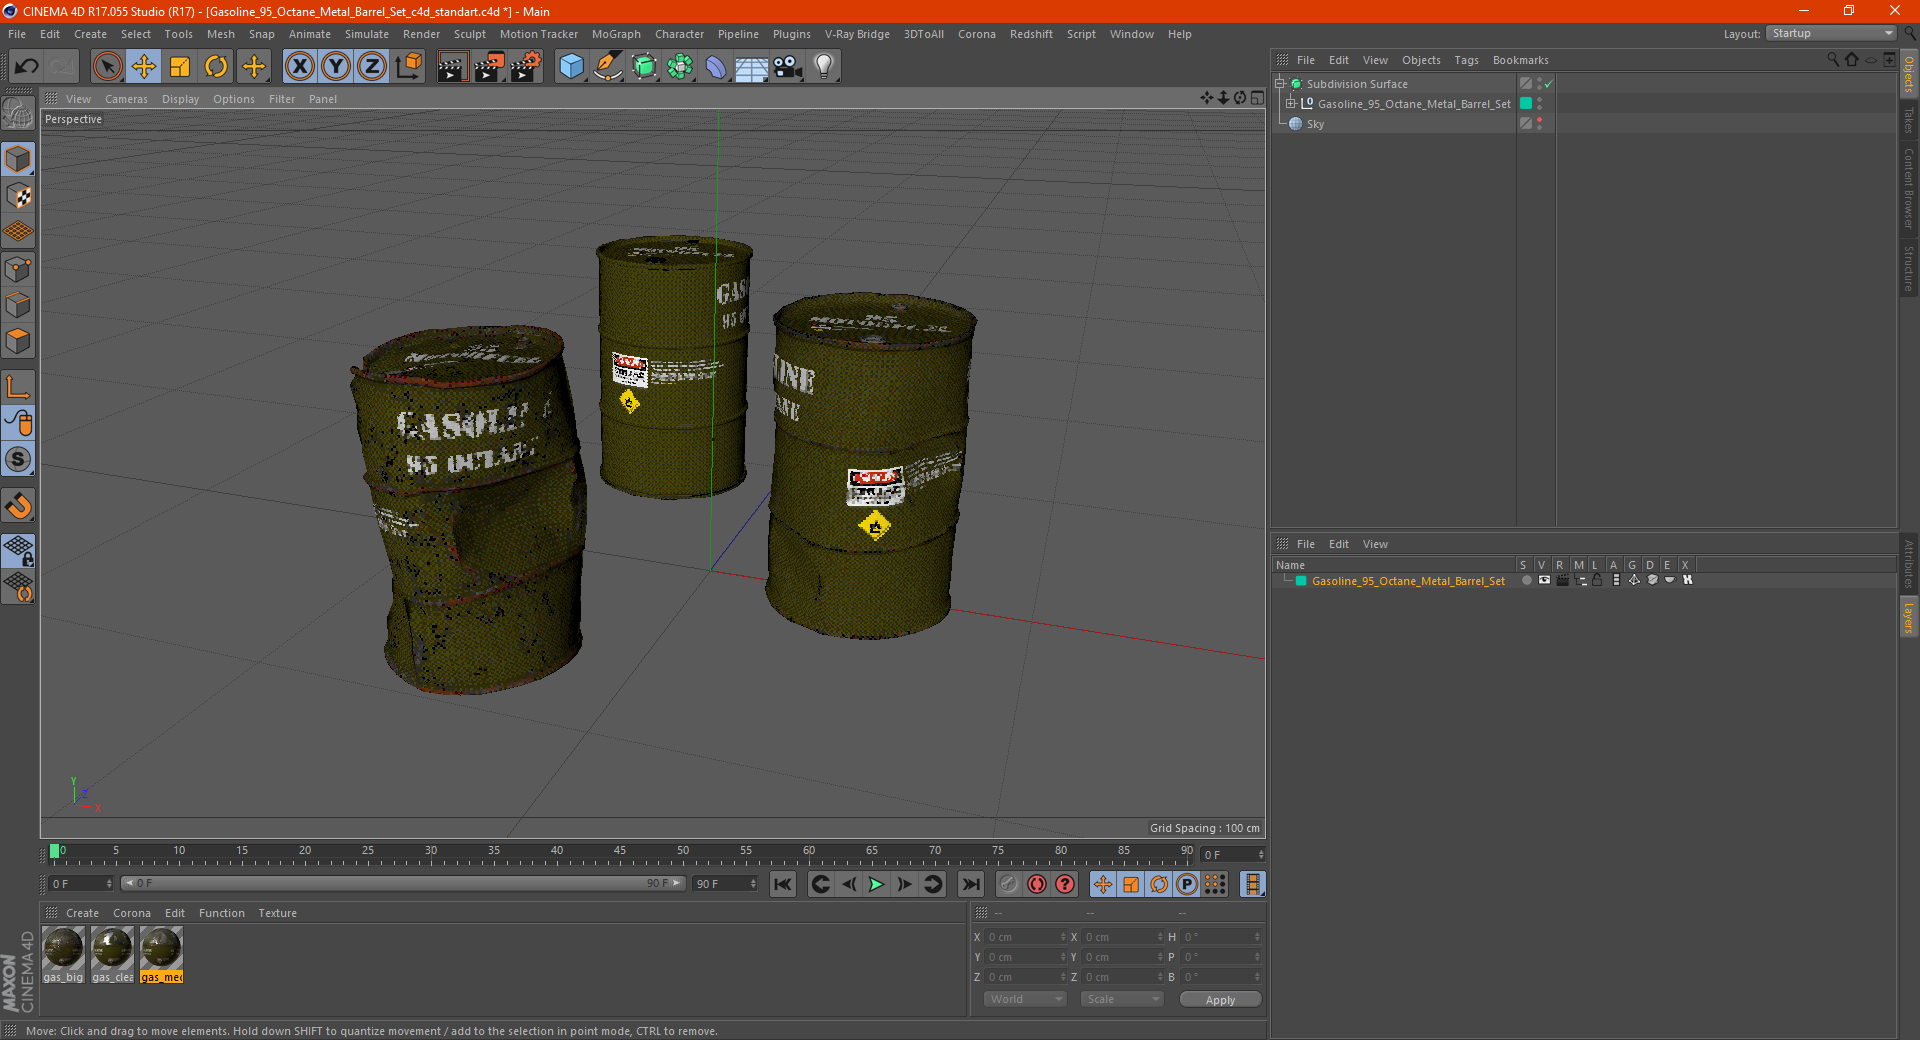Open the Scale mode dropdown

pos(1122,999)
